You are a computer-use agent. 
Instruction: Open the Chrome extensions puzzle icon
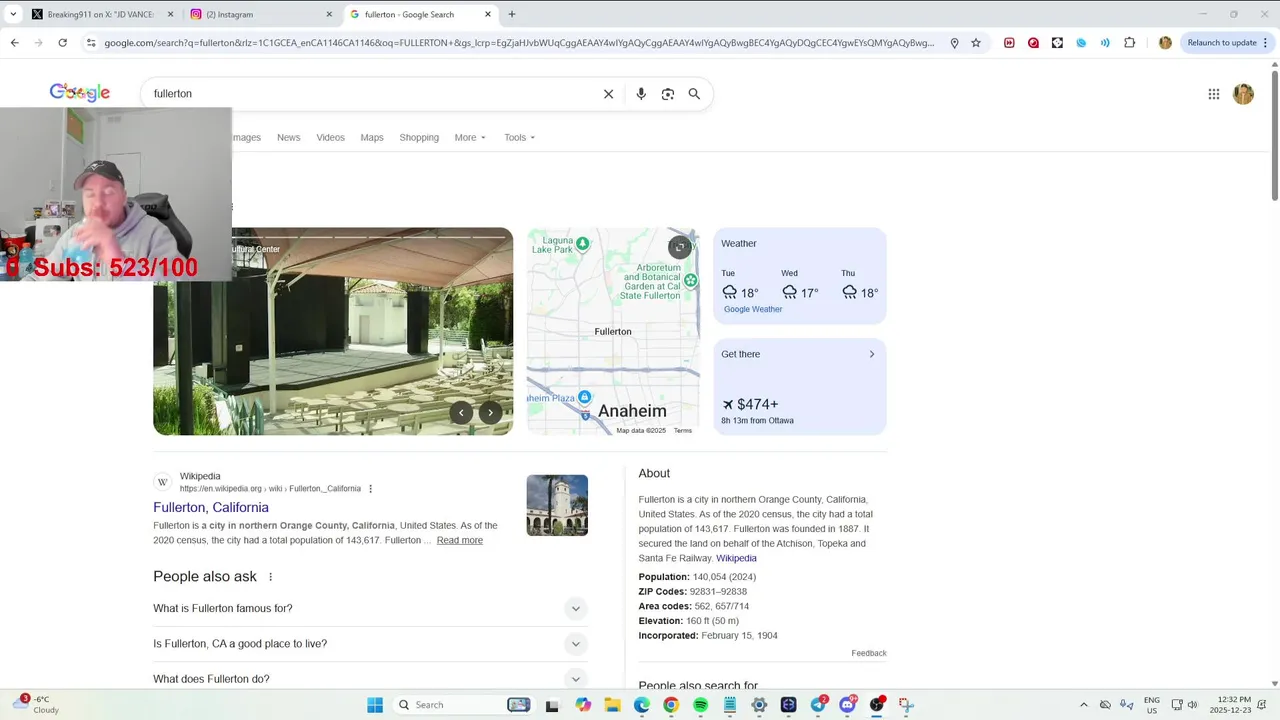pyautogui.click(x=1129, y=43)
